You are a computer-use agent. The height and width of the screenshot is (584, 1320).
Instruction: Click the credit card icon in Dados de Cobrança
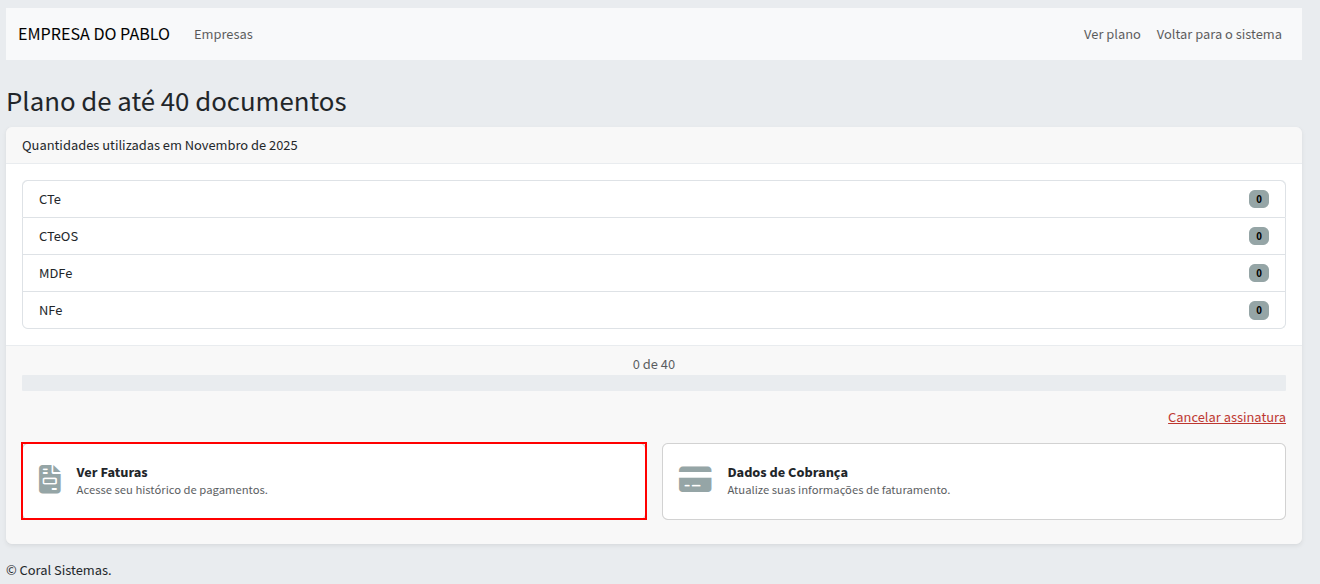[x=695, y=480]
